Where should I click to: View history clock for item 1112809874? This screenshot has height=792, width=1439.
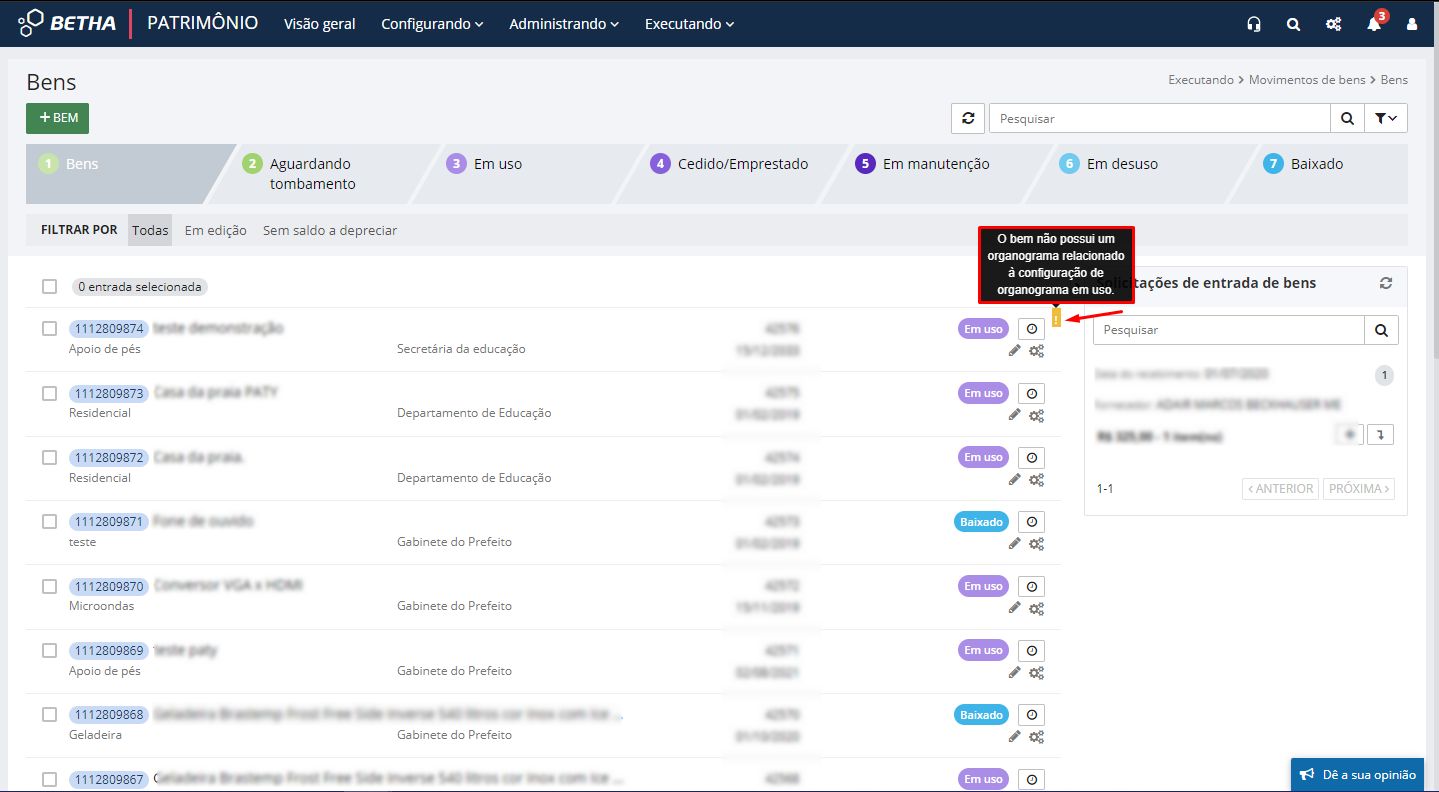click(x=1031, y=329)
